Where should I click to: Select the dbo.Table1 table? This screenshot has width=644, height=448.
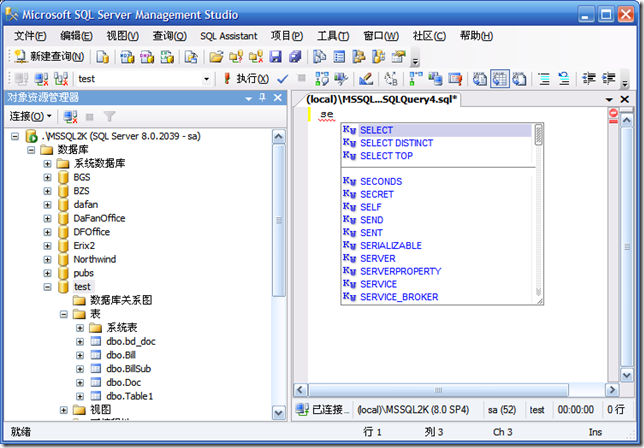[129, 396]
